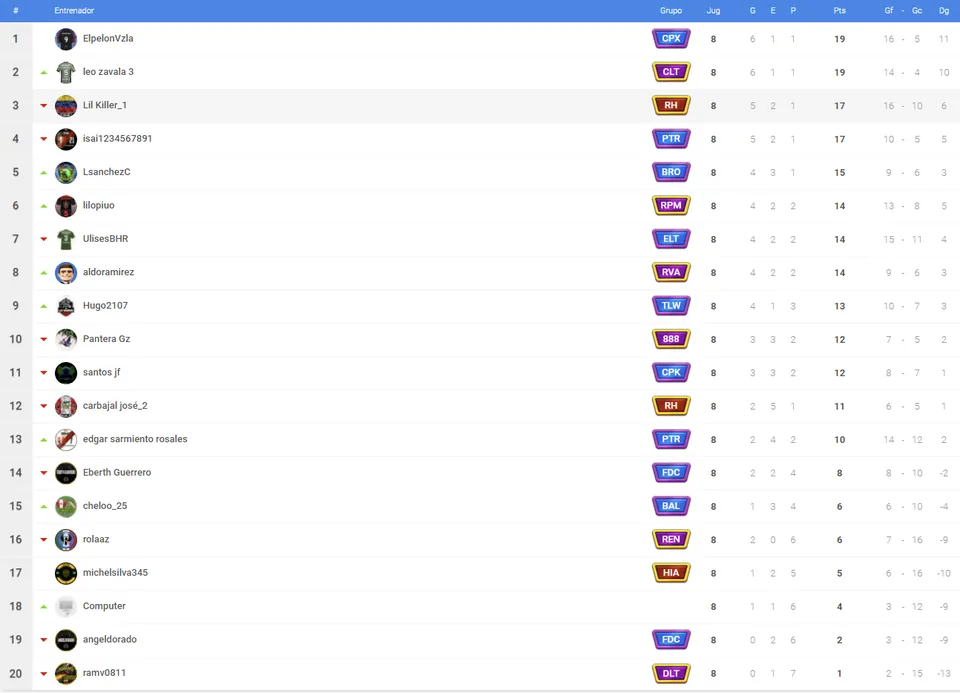Click the Entrenador column header
The image size is (960, 693).
[x=74, y=10]
